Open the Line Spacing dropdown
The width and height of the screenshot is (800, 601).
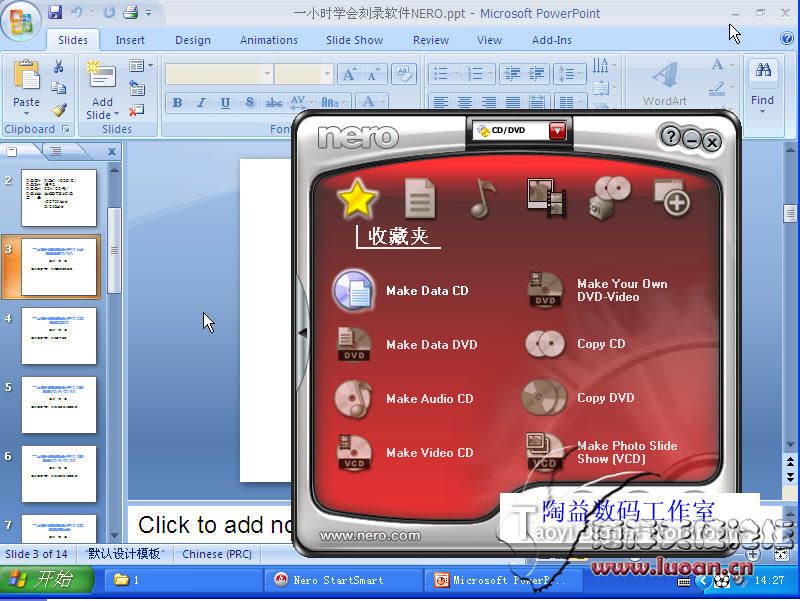pyautogui.click(x=569, y=74)
